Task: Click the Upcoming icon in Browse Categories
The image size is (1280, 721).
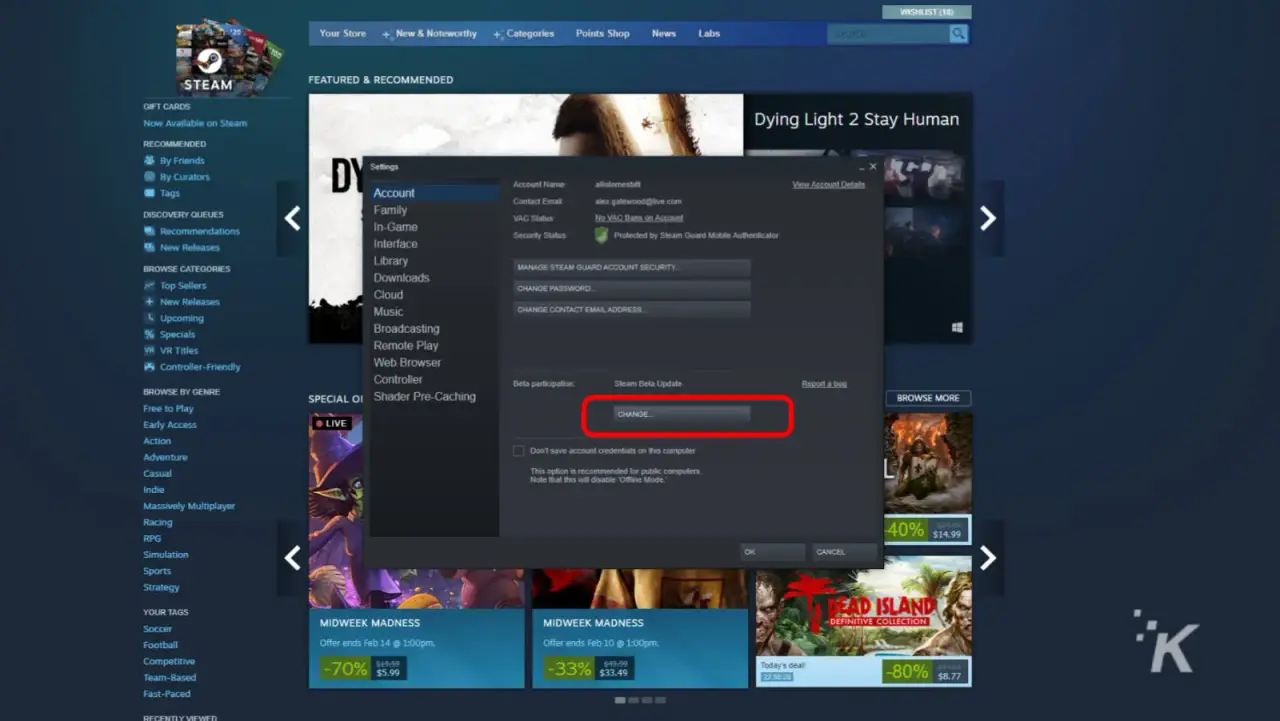Action: [x=150, y=318]
